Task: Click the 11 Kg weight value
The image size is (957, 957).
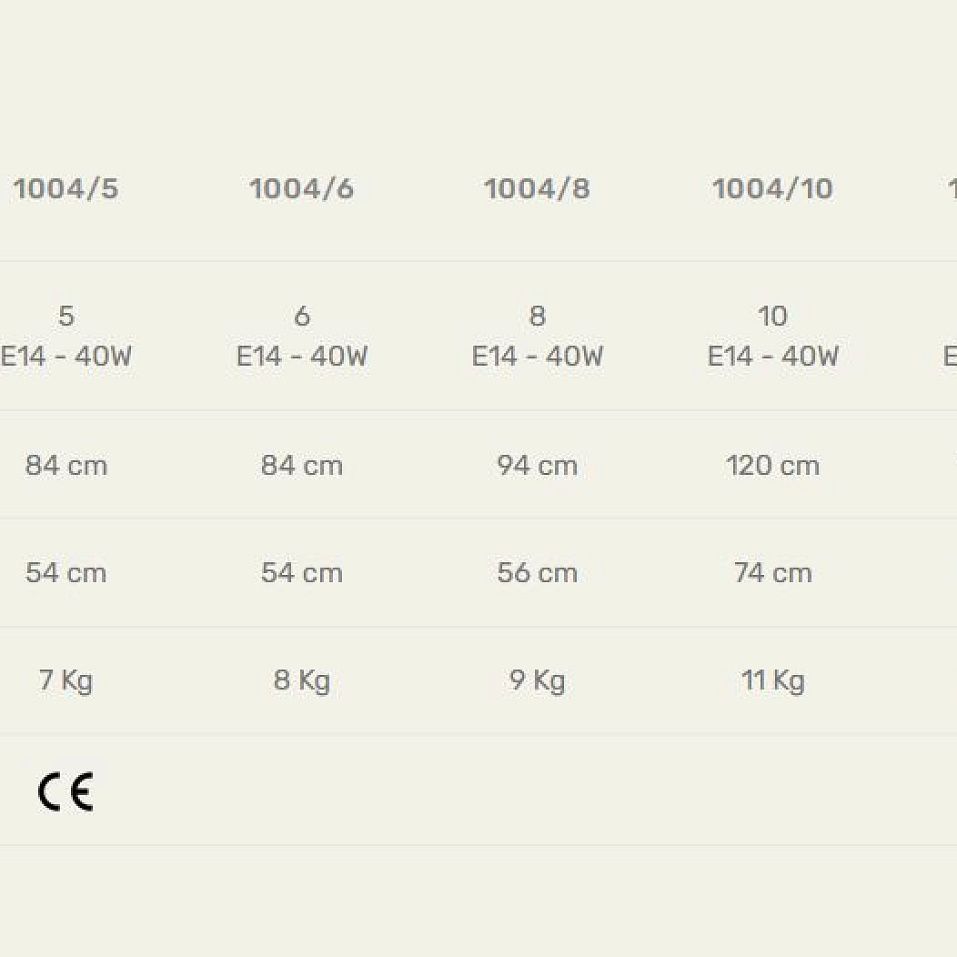Action: pos(773,681)
